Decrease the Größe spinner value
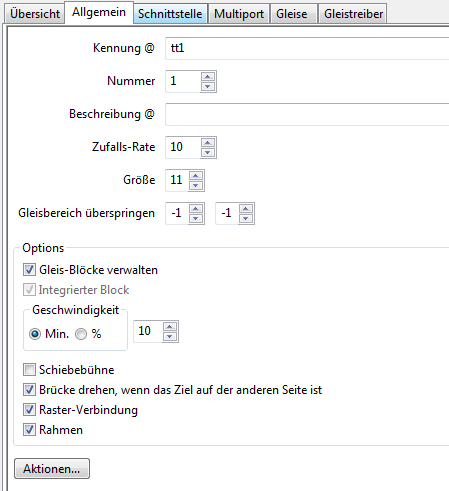 coord(196,185)
